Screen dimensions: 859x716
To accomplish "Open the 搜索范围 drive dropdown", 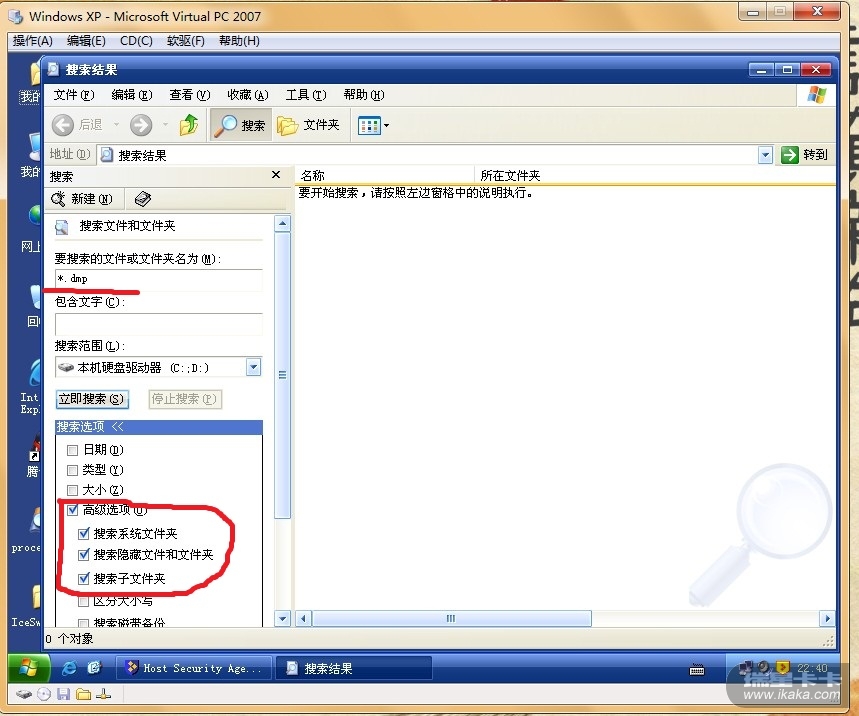I will [253, 367].
